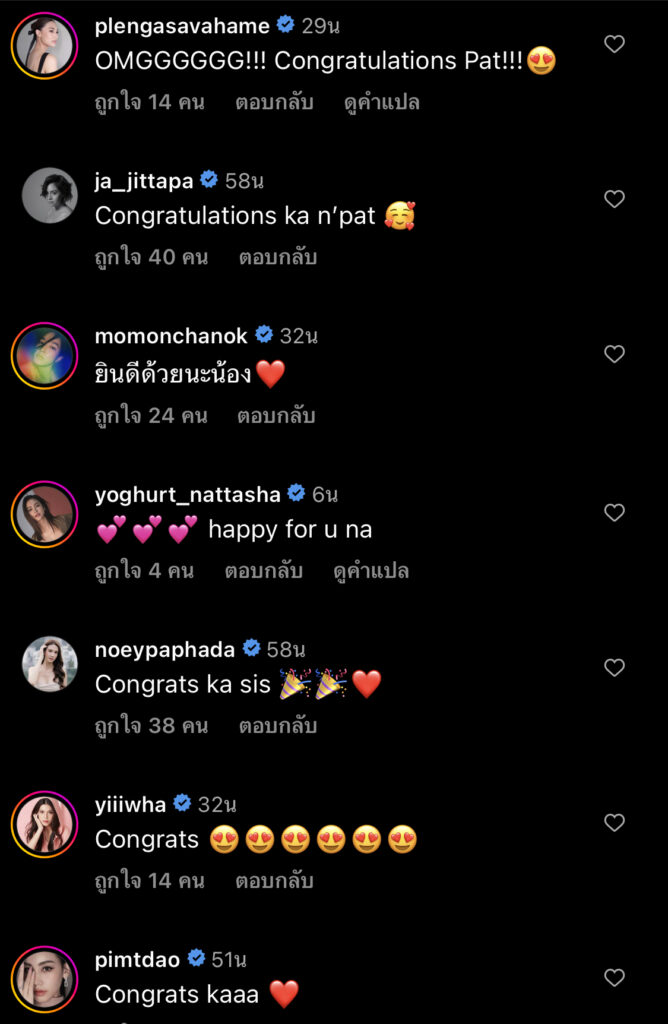Open plengasavahame's profile picture
This screenshot has width=668, height=1024.
click(44, 46)
